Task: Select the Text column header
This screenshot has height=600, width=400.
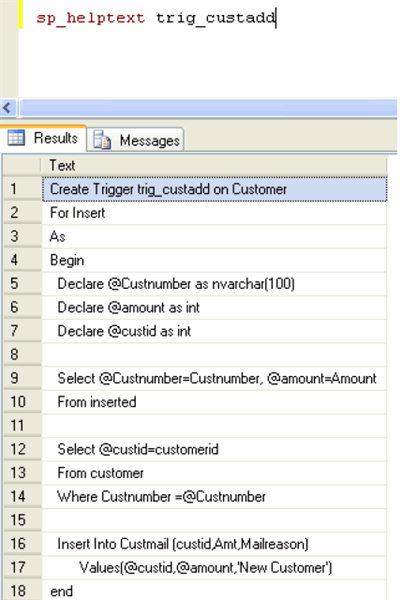Action: click(214, 166)
